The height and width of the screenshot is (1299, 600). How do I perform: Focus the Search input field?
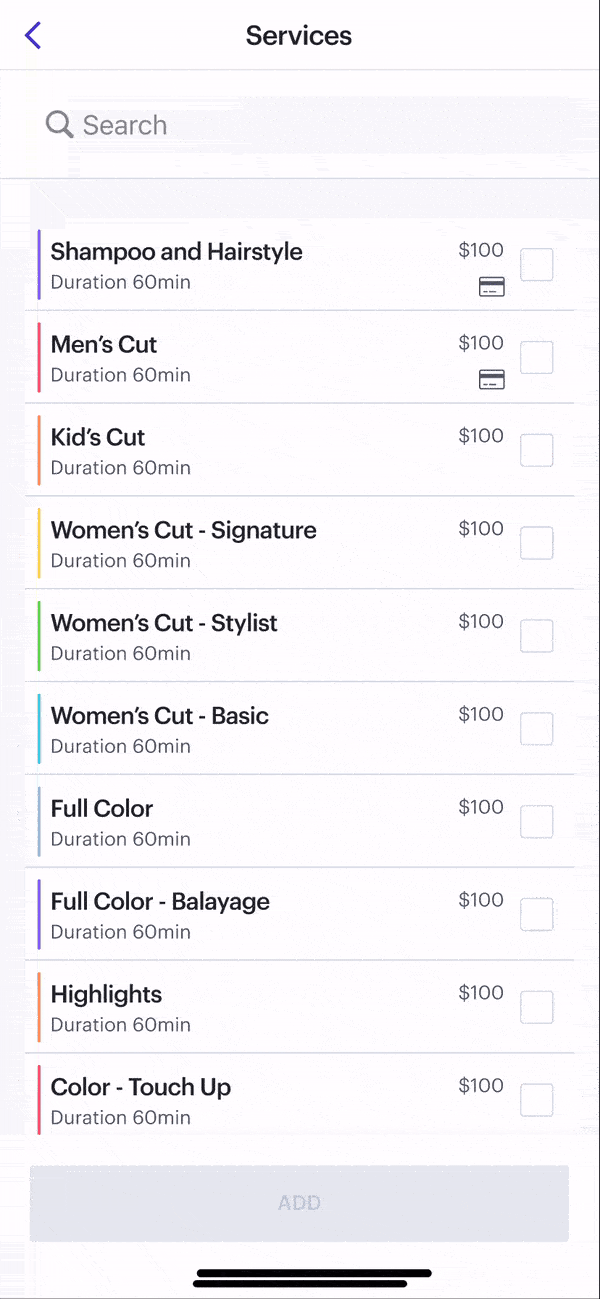300,125
